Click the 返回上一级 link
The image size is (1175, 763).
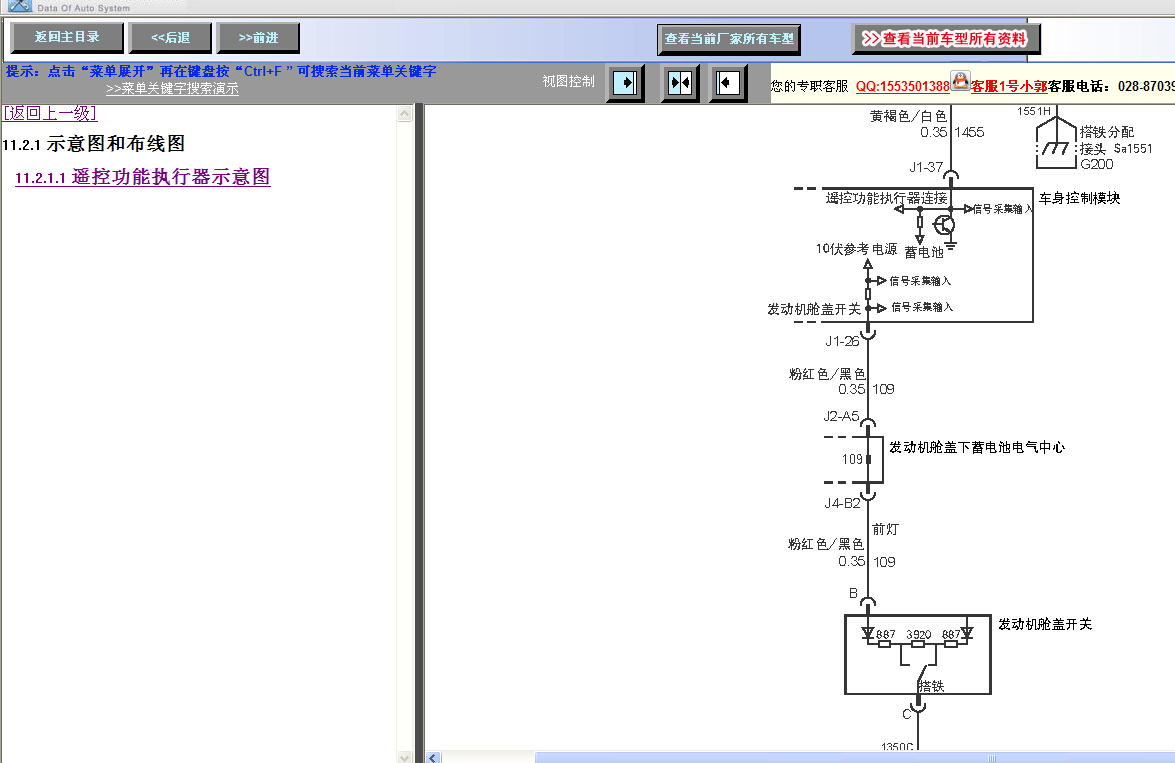[x=50, y=113]
